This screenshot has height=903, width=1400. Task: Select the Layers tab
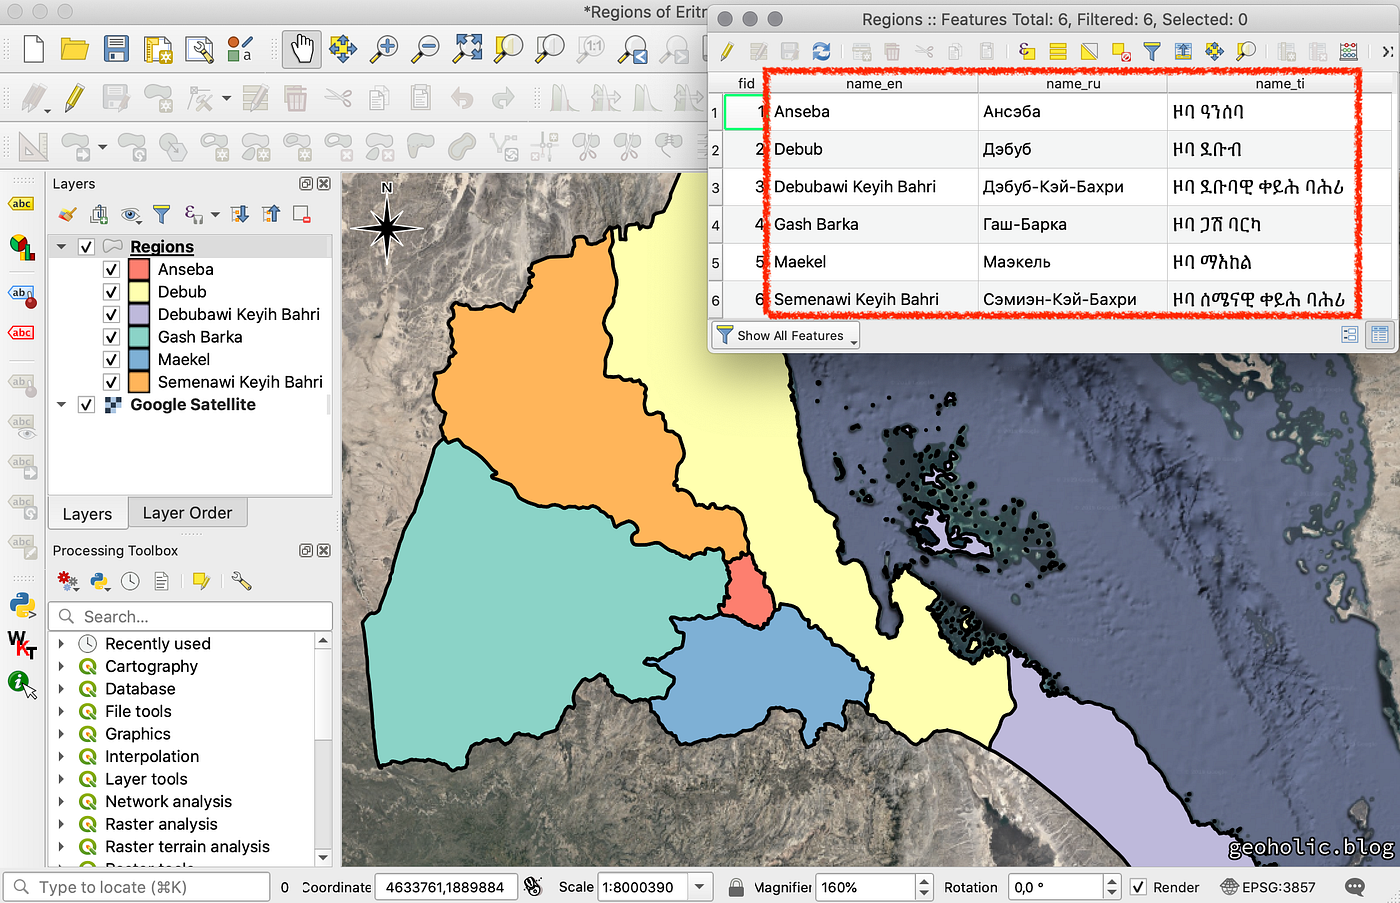[87, 513]
